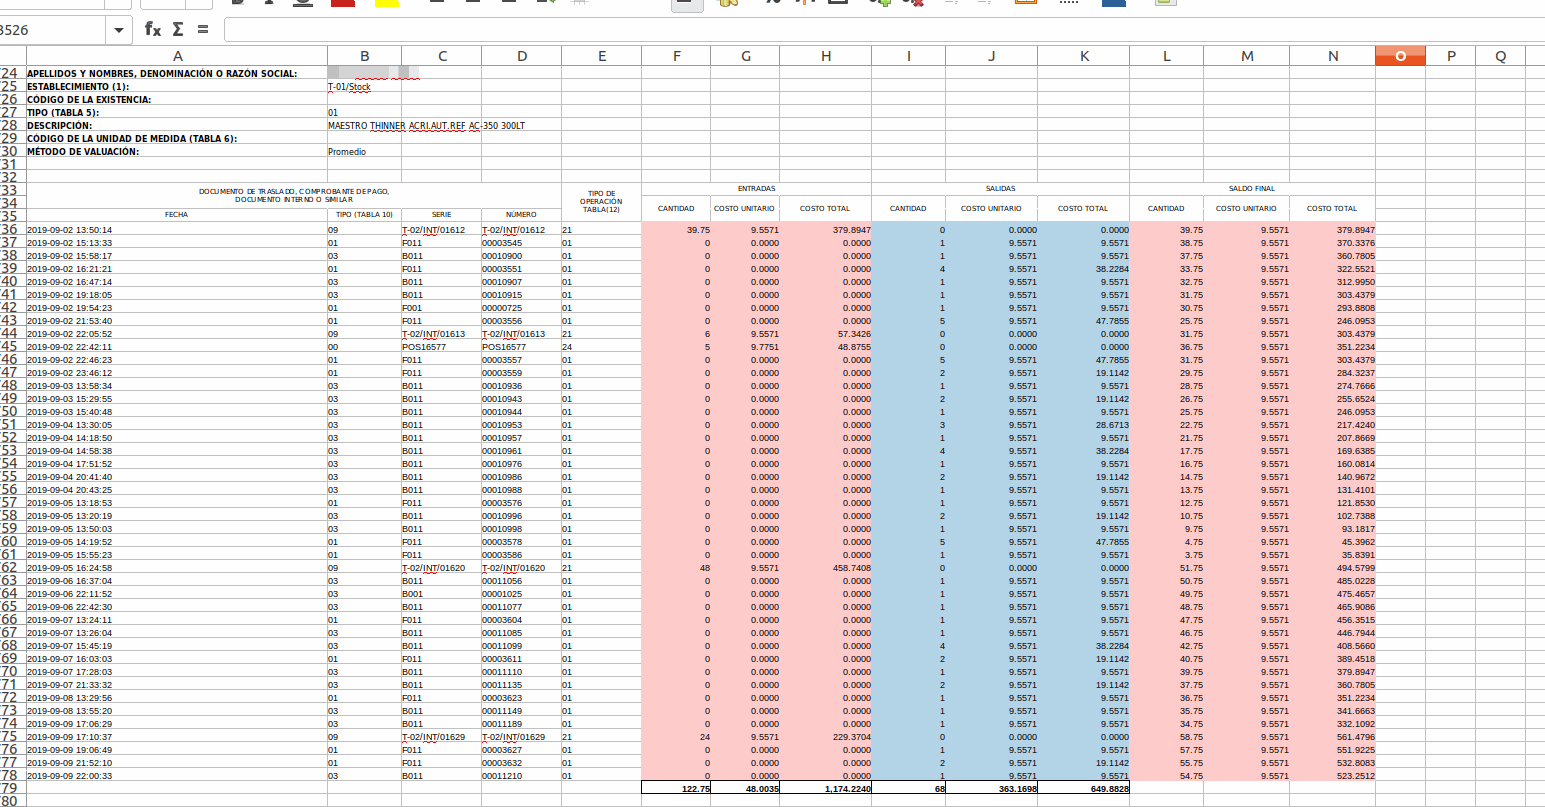Select column B by its header

coord(364,57)
